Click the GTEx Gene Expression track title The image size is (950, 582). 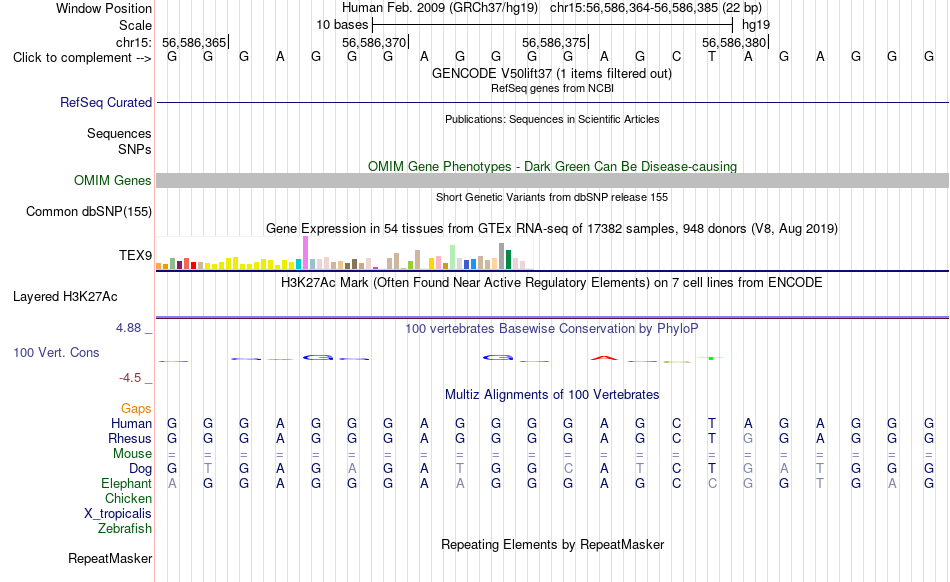552,228
